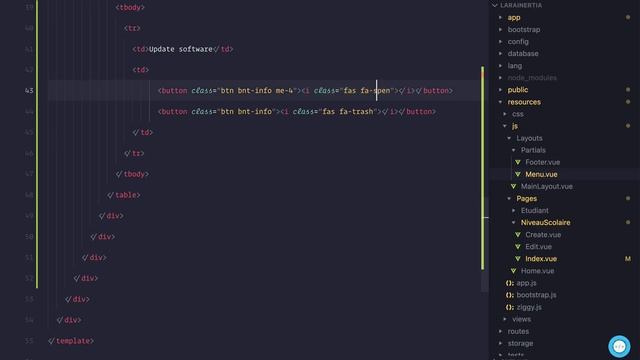Click closing template tag on line 55
Screen dimensions: 640x360
click(71, 341)
